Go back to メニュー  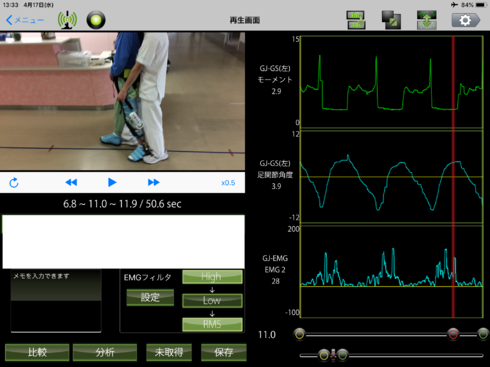(25, 20)
